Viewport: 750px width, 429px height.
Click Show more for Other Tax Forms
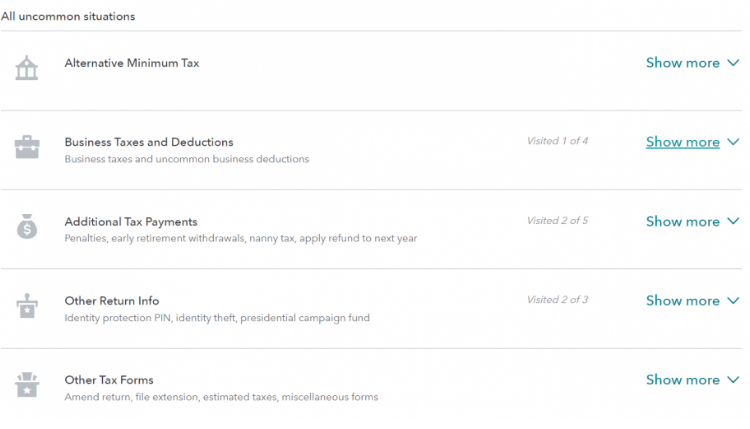click(x=682, y=380)
